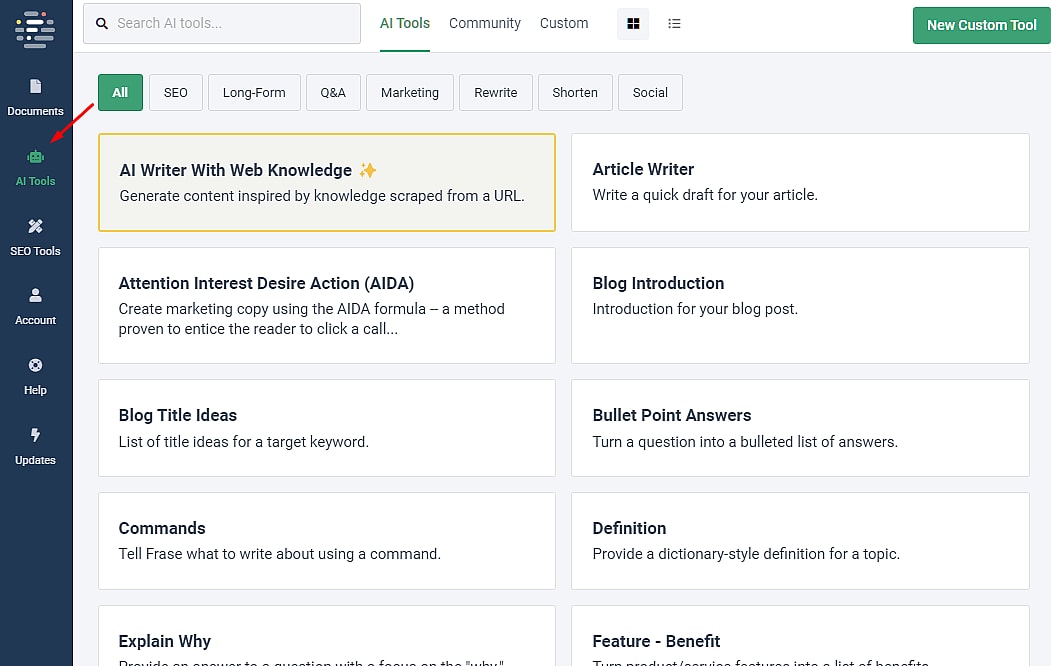Open the Article Writer tool card

[x=800, y=182]
